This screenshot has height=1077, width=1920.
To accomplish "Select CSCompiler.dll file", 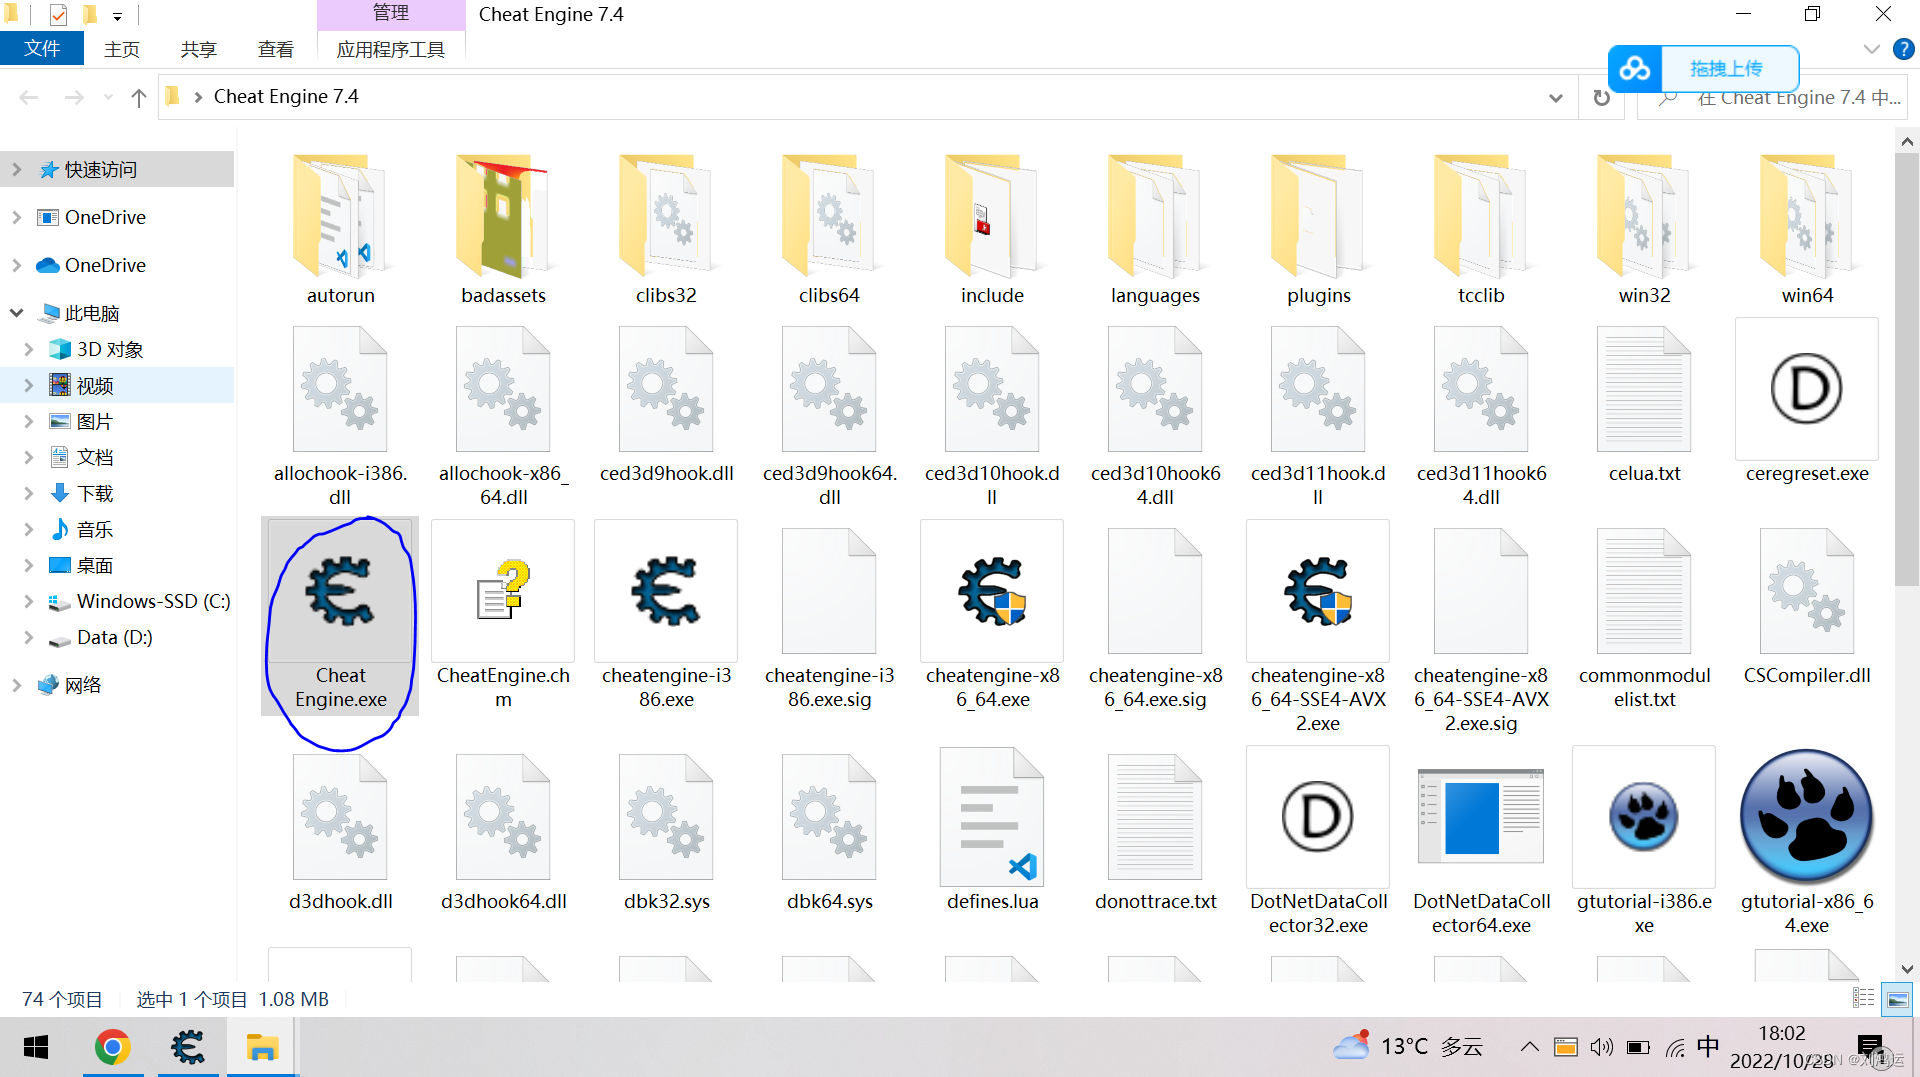I will tap(1807, 604).
